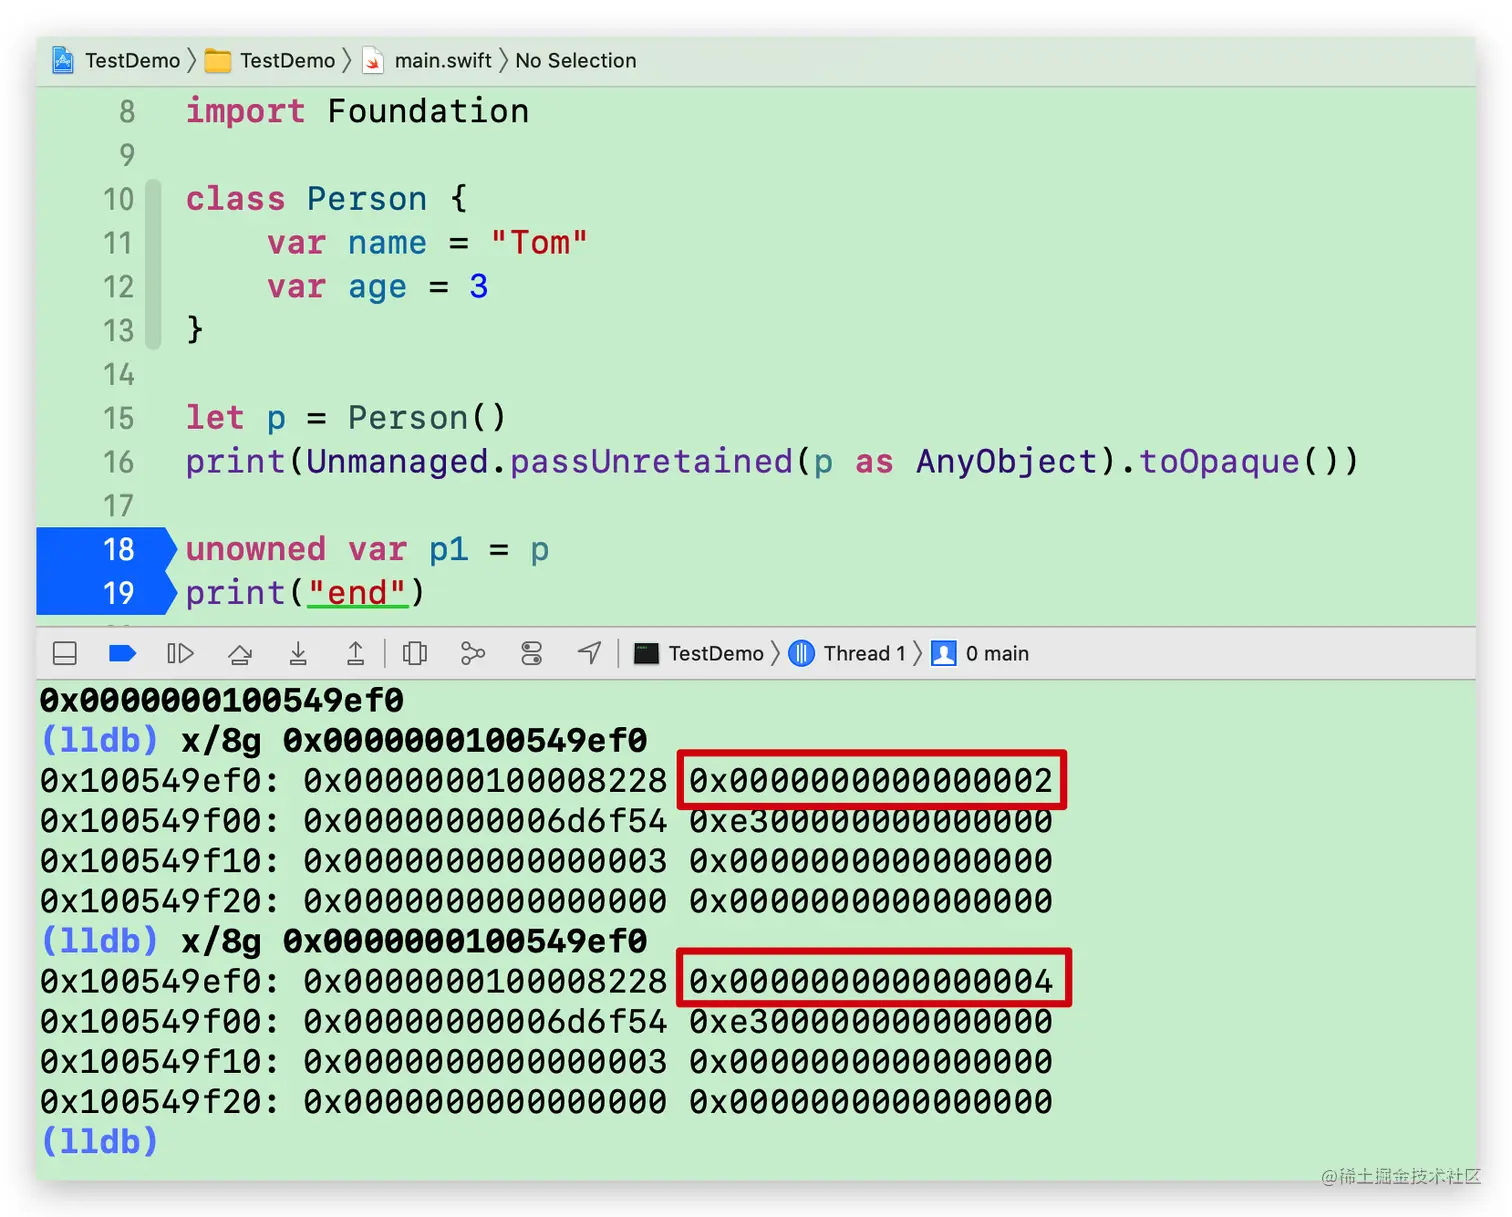Viewport: 1512px width, 1217px height.
Task: Click the Simulate Location arrow icon
Action: point(590,654)
